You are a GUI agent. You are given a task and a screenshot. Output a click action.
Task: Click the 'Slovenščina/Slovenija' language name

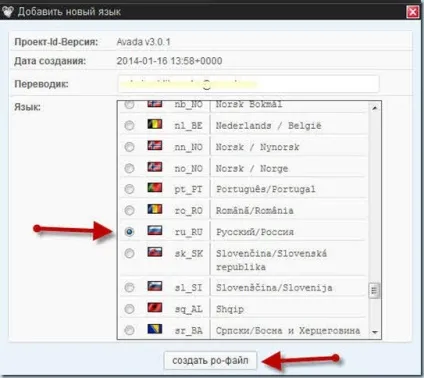click(x=274, y=288)
